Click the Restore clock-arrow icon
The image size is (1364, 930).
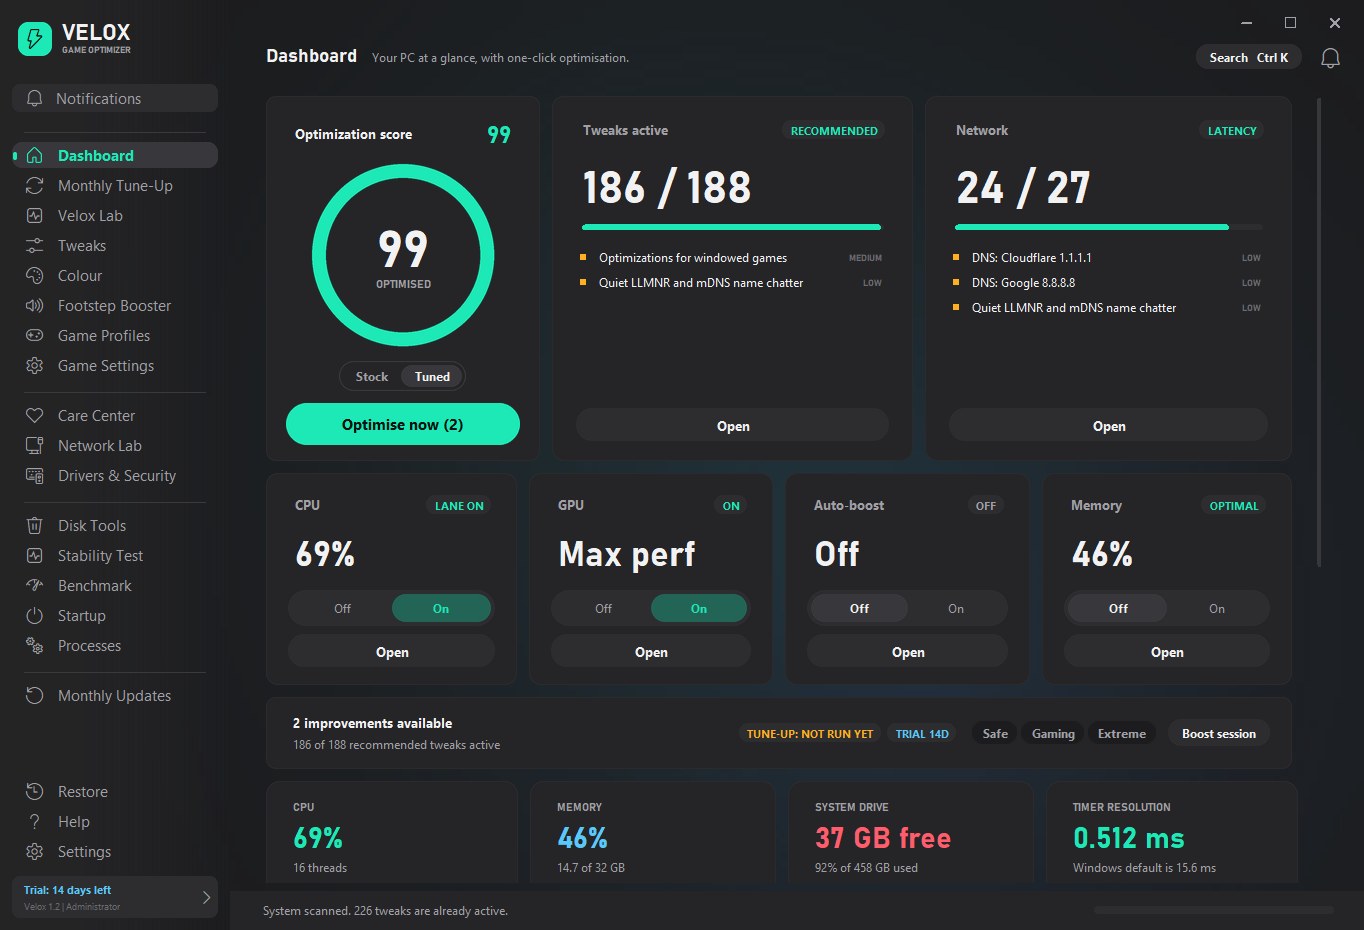click(x=34, y=792)
